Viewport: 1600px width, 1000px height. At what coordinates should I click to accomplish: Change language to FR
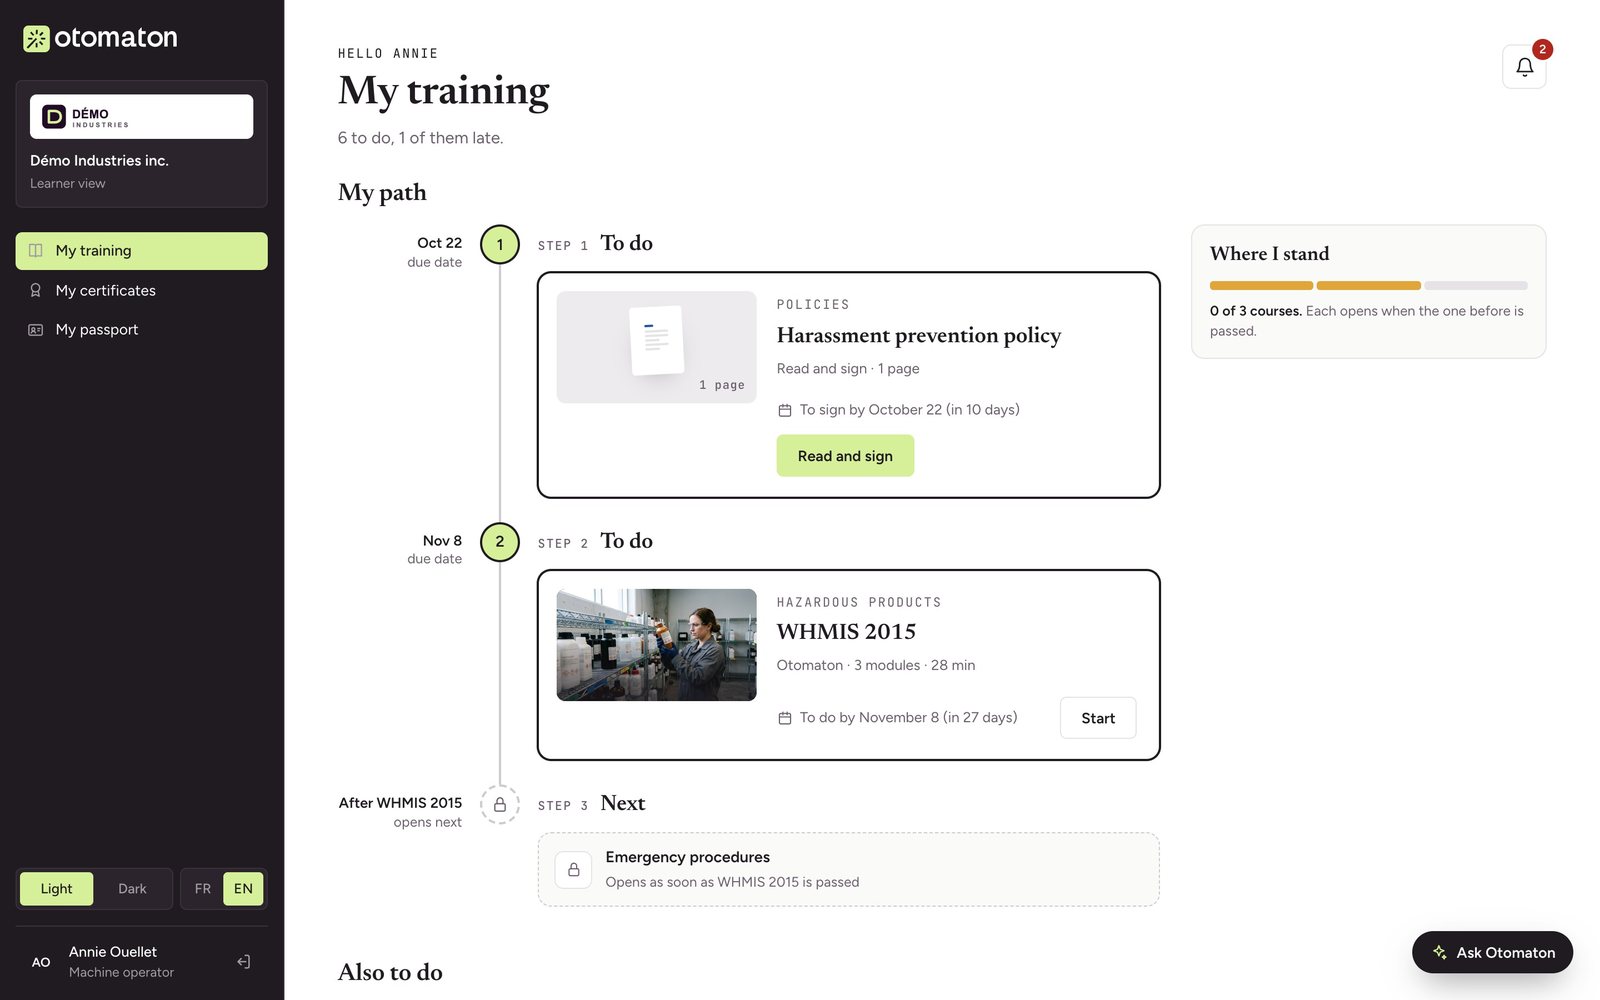click(x=203, y=889)
